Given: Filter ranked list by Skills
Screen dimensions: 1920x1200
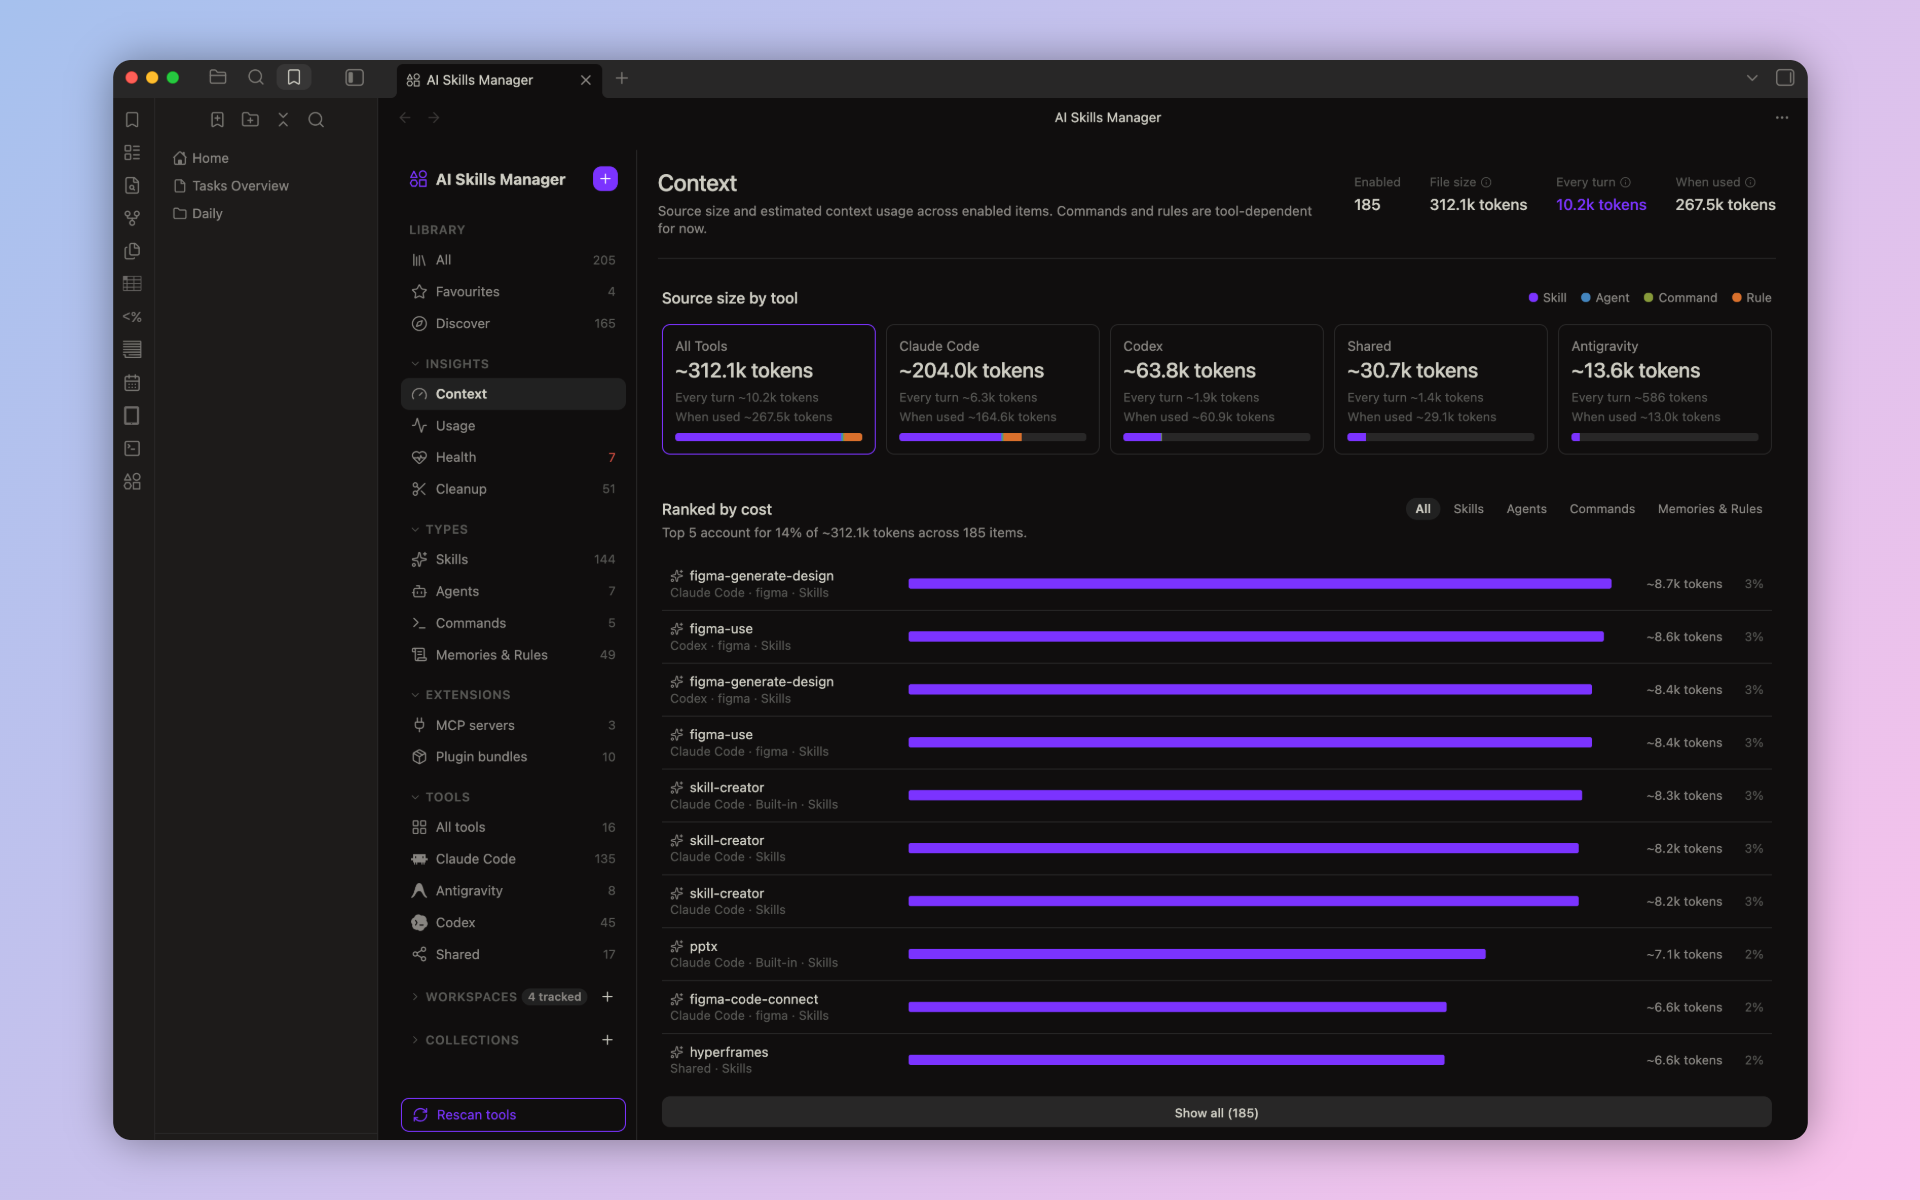Looking at the screenshot, I should point(1468,509).
